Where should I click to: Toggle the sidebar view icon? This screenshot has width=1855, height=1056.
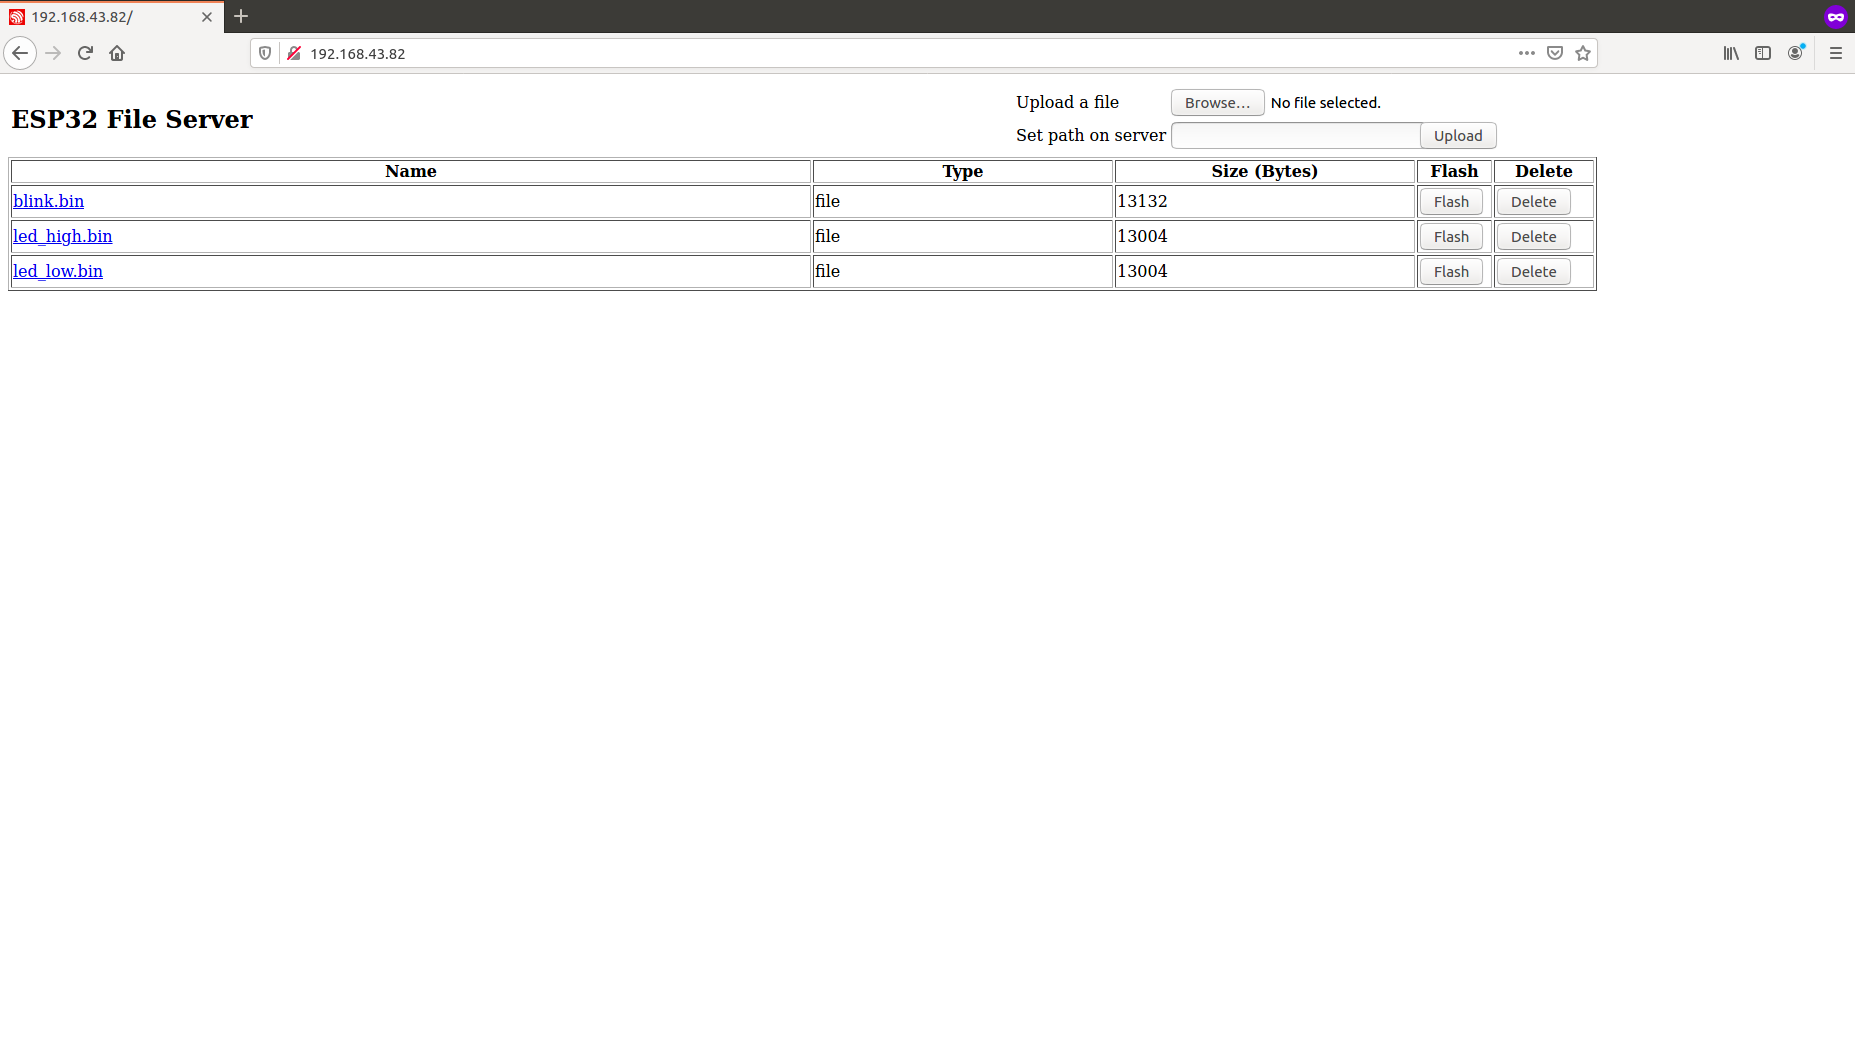coord(1763,53)
